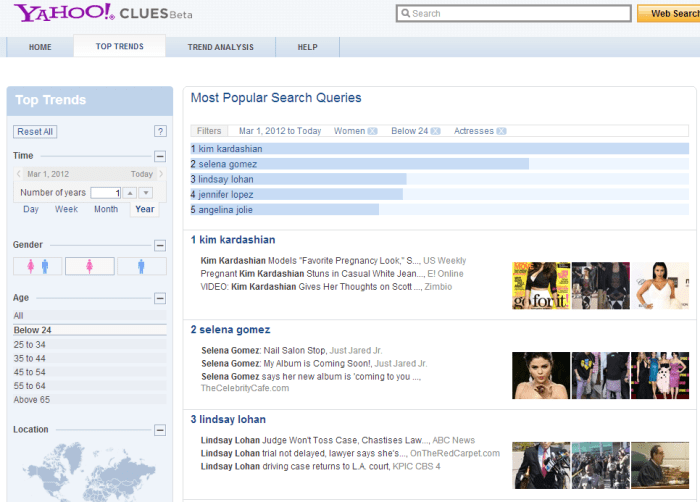Go to next time period arrow
This screenshot has height=502, width=700.
pyautogui.click(x=161, y=174)
